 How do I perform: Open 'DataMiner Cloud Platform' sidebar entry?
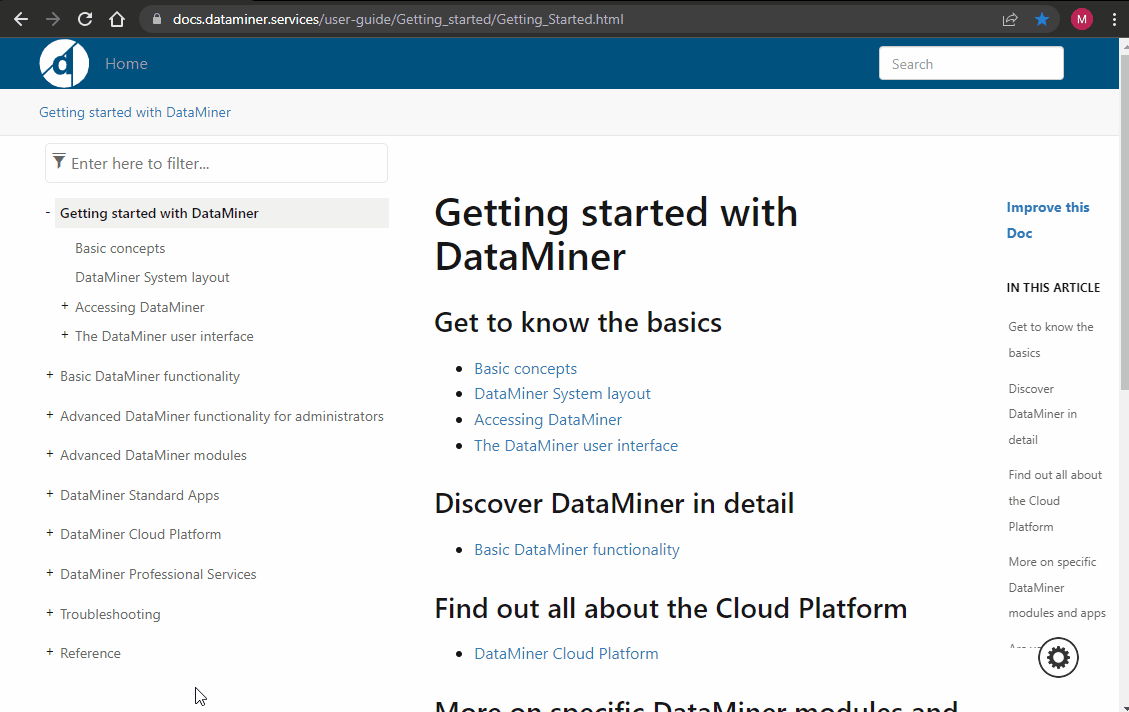[x=140, y=534]
